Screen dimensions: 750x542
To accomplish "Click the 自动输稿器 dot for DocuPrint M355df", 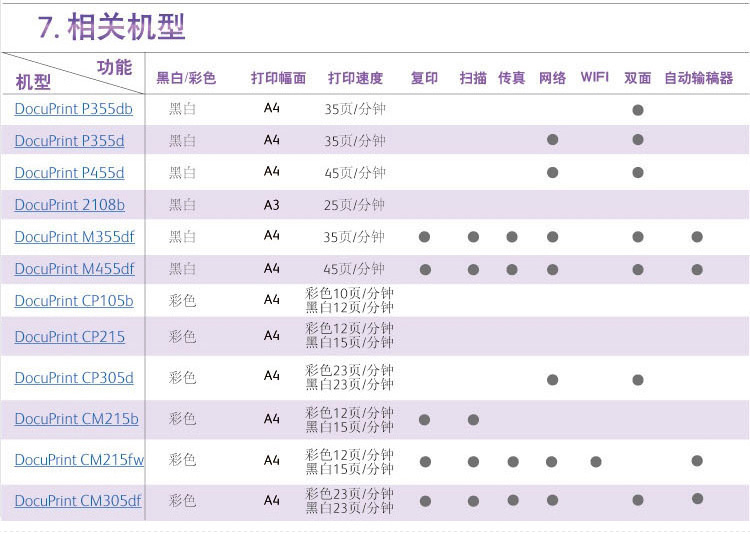I will [x=697, y=237].
